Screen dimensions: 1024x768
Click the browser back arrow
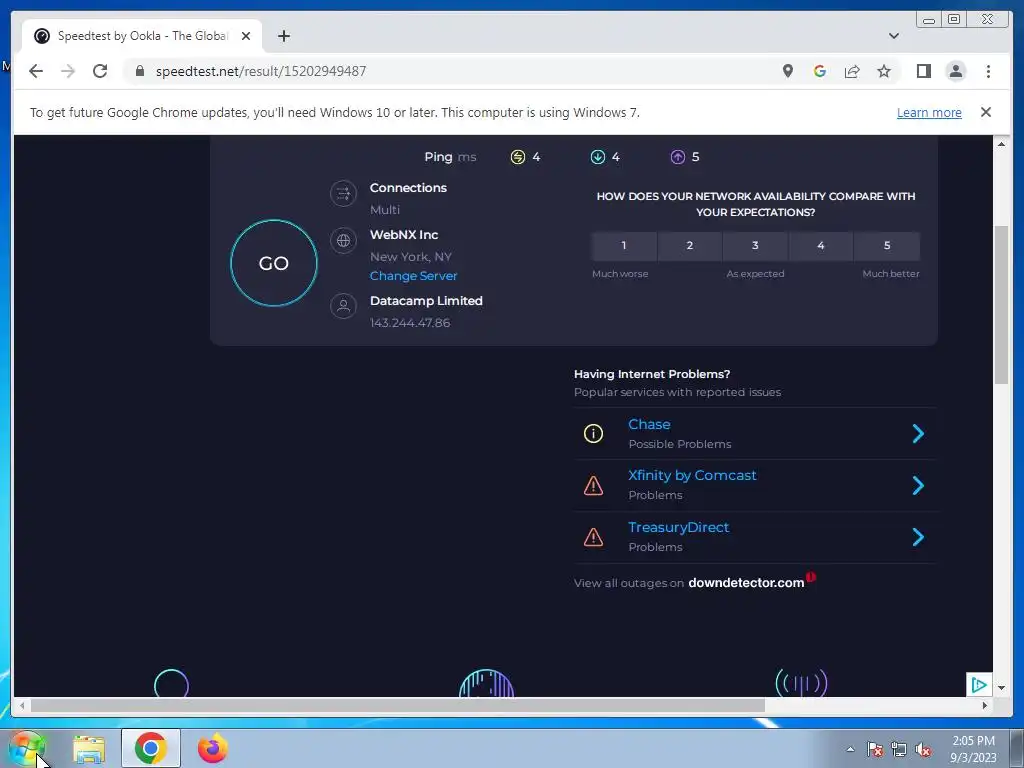[x=36, y=71]
